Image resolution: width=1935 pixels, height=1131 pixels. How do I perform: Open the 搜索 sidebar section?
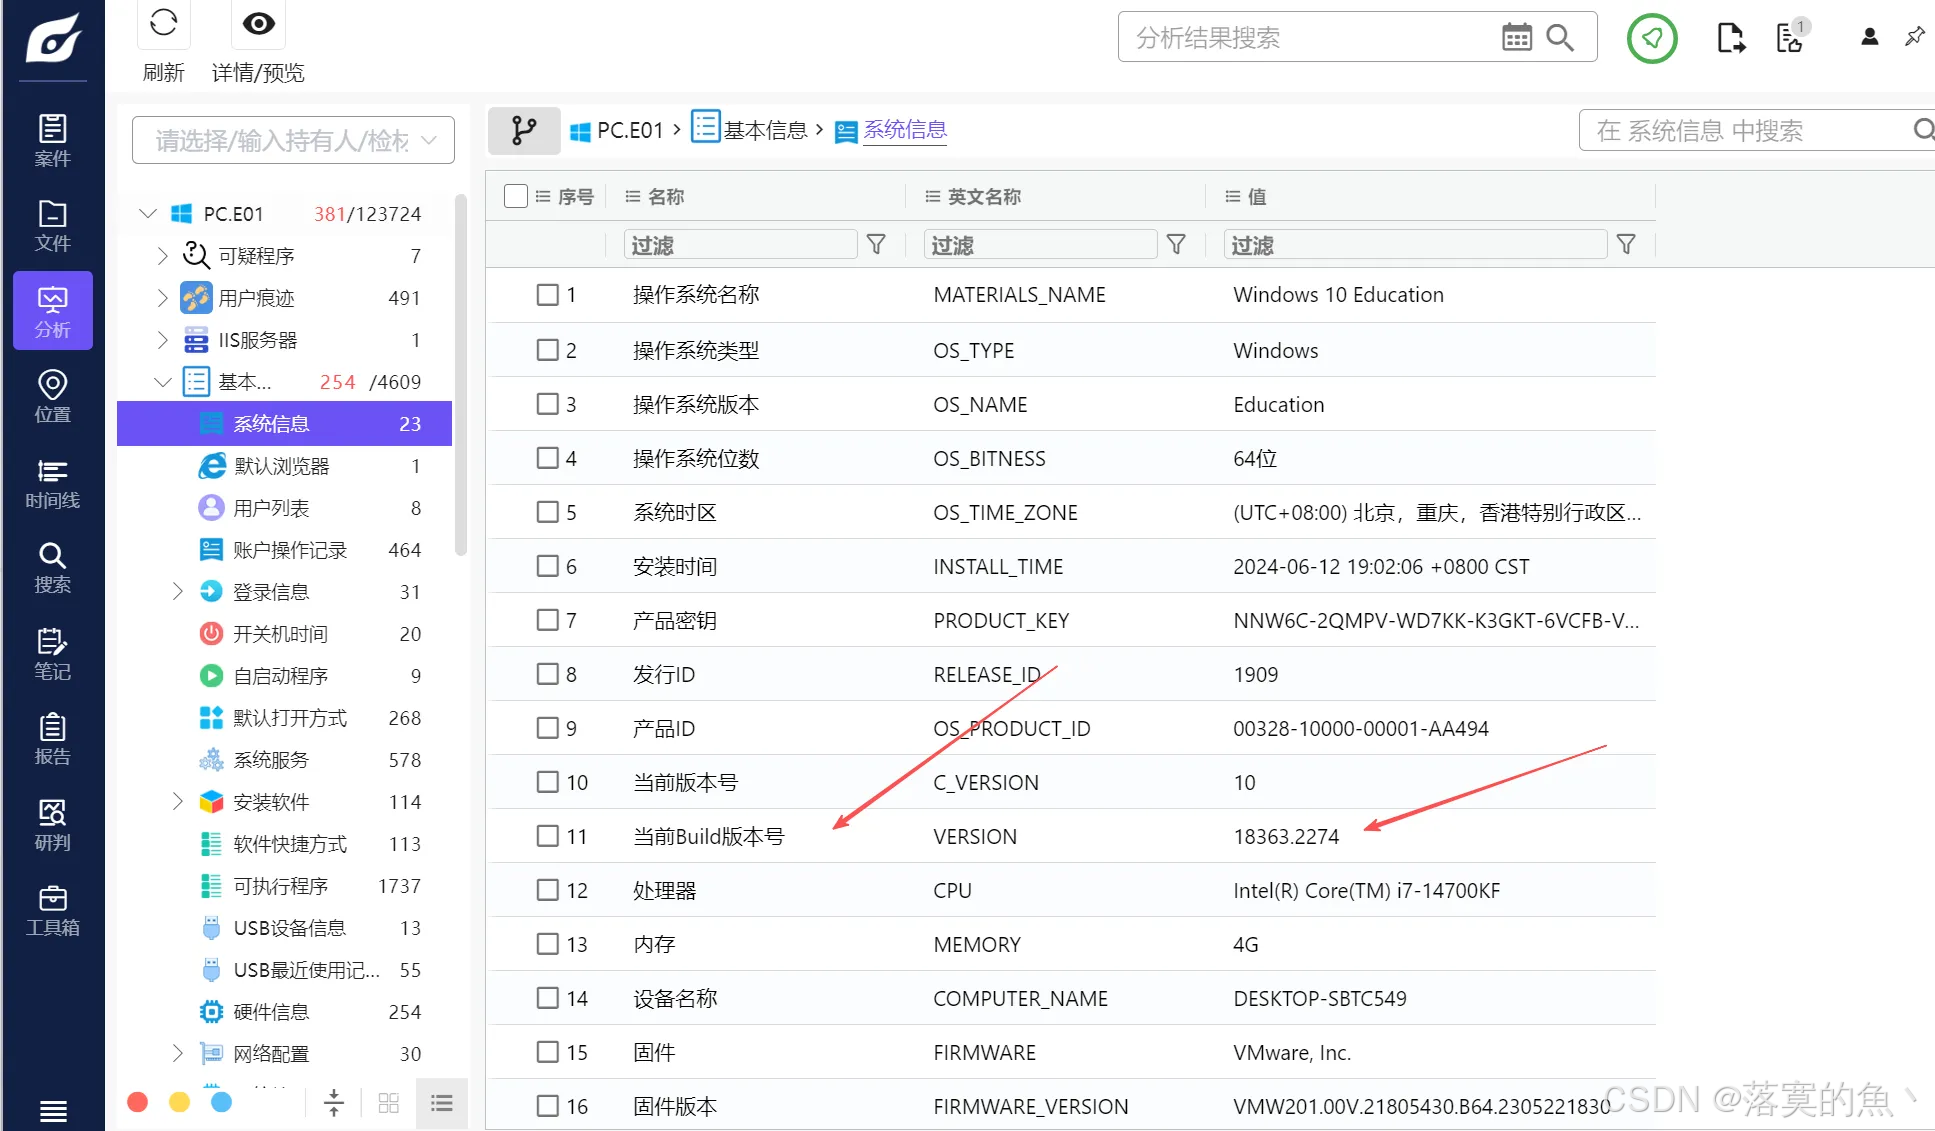pos(53,568)
